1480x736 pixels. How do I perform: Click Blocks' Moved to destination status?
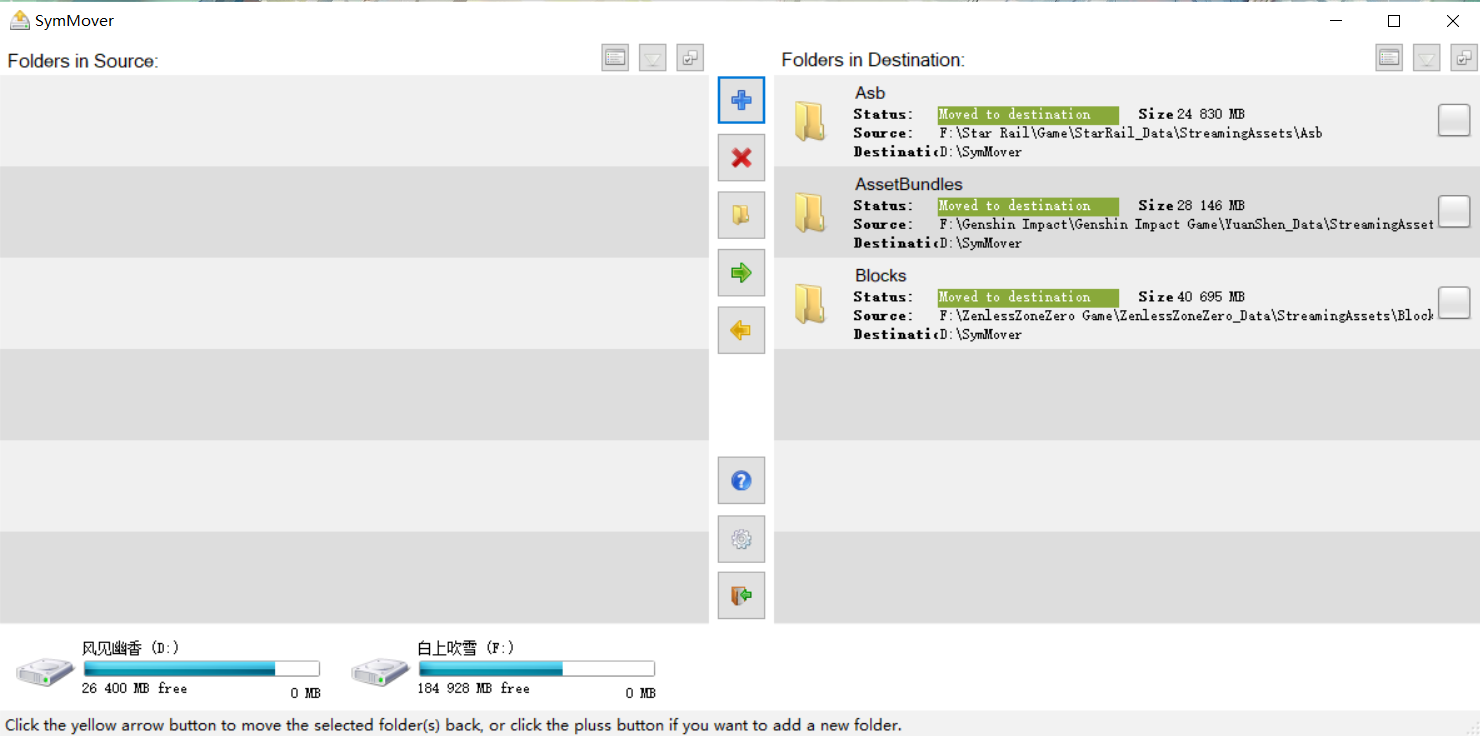tap(1028, 297)
